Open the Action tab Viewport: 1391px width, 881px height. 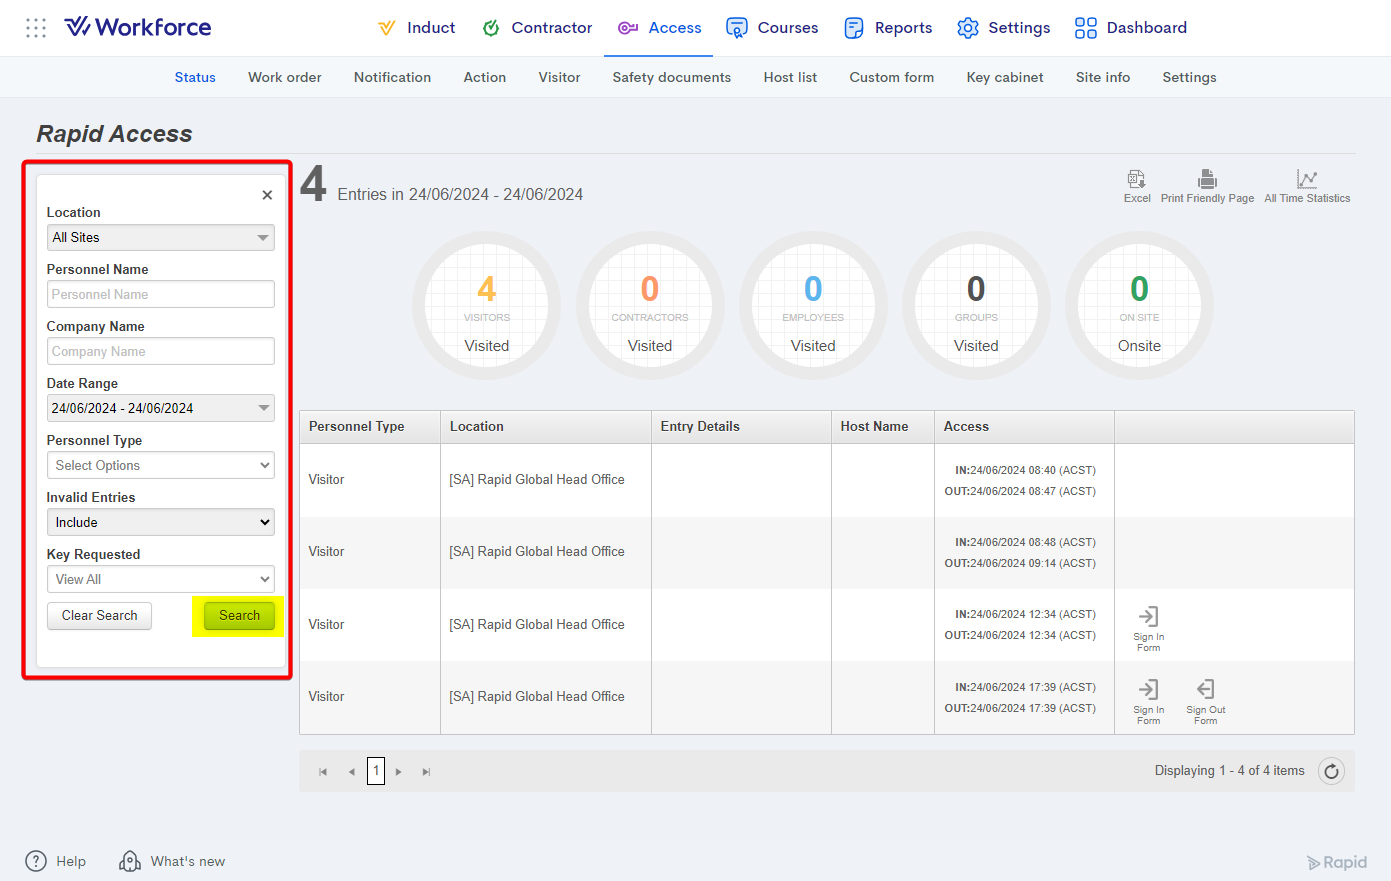click(x=485, y=77)
